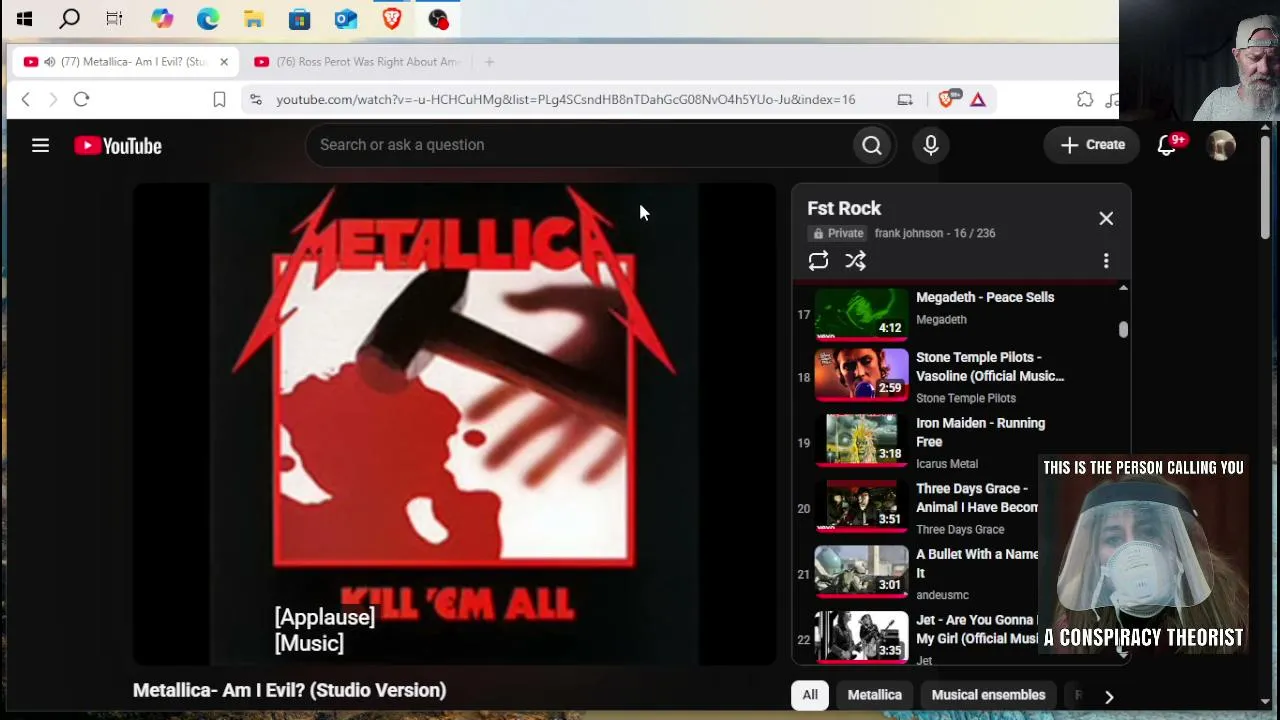Go to the YouTube home logo
This screenshot has height=720, width=1280.
coord(118,146)
